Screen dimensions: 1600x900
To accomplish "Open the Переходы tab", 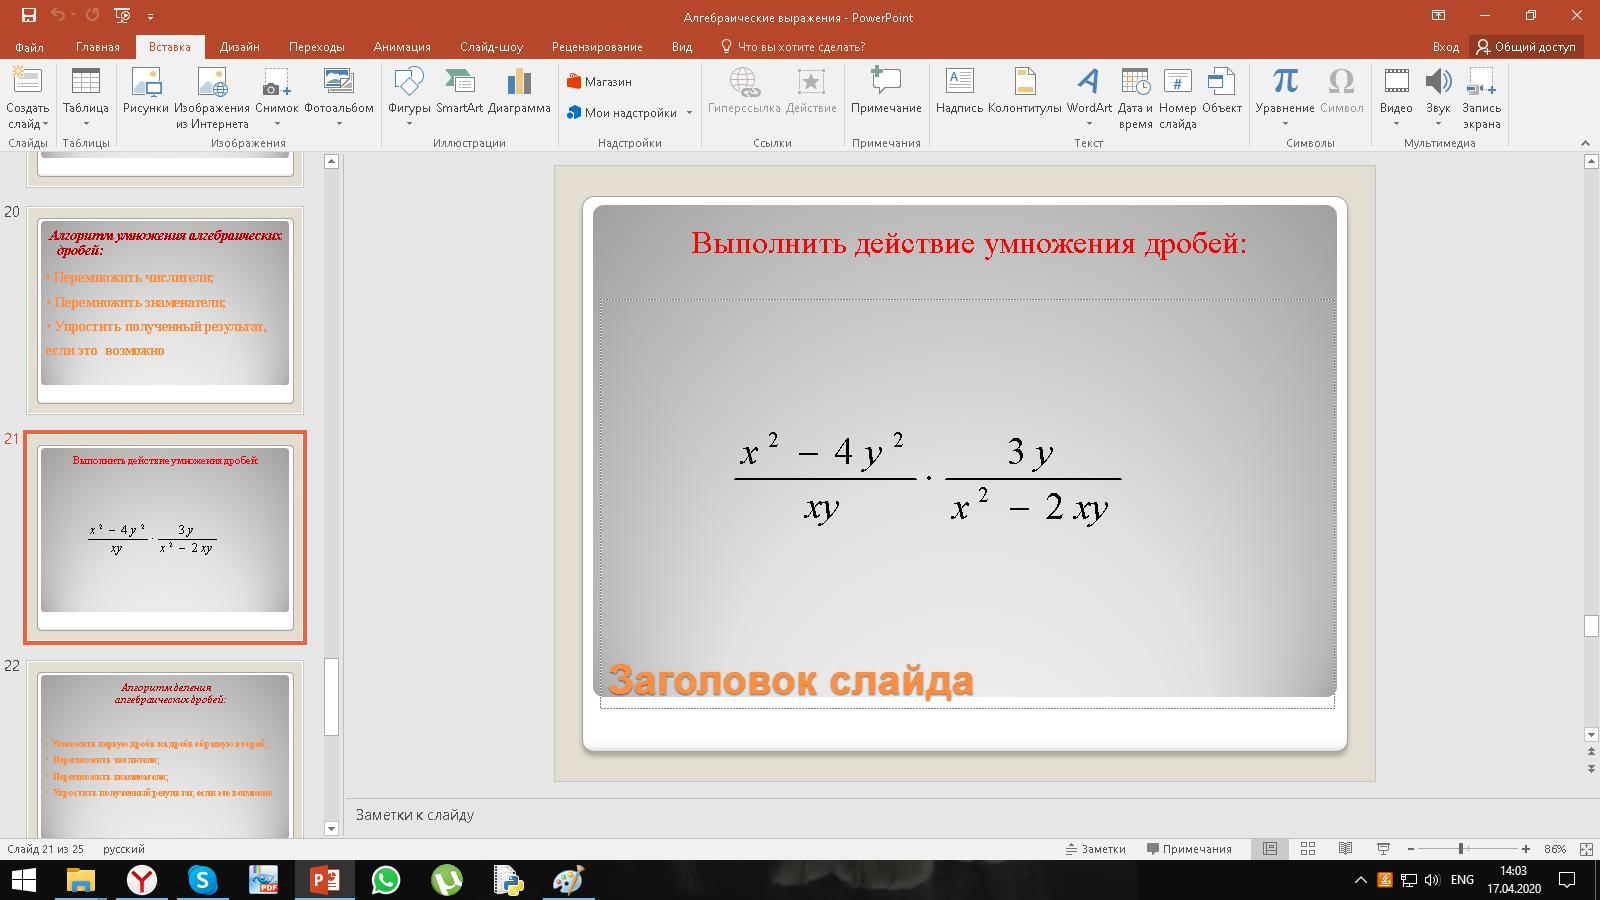I will [317, 47].
